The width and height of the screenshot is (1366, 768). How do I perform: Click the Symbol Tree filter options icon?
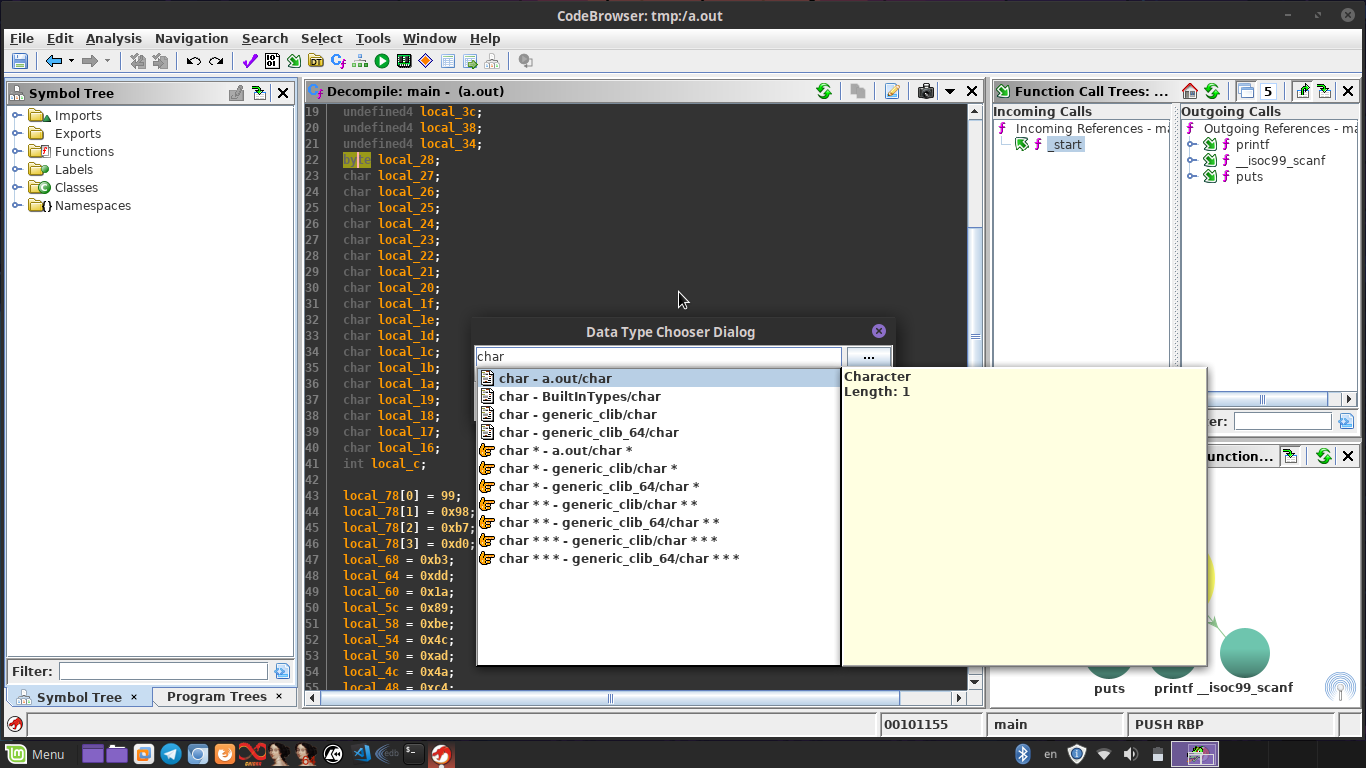coord(282,671)
